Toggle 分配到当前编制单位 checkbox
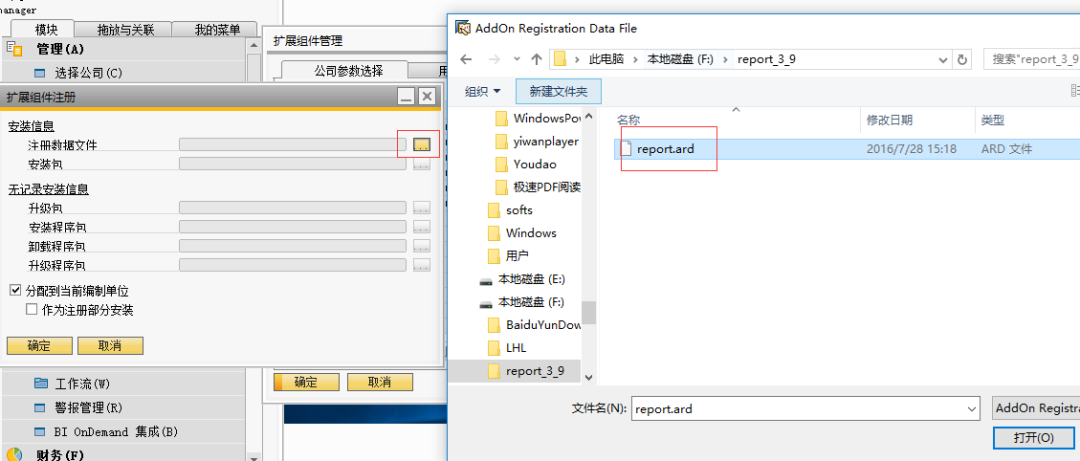 [15, 291]
